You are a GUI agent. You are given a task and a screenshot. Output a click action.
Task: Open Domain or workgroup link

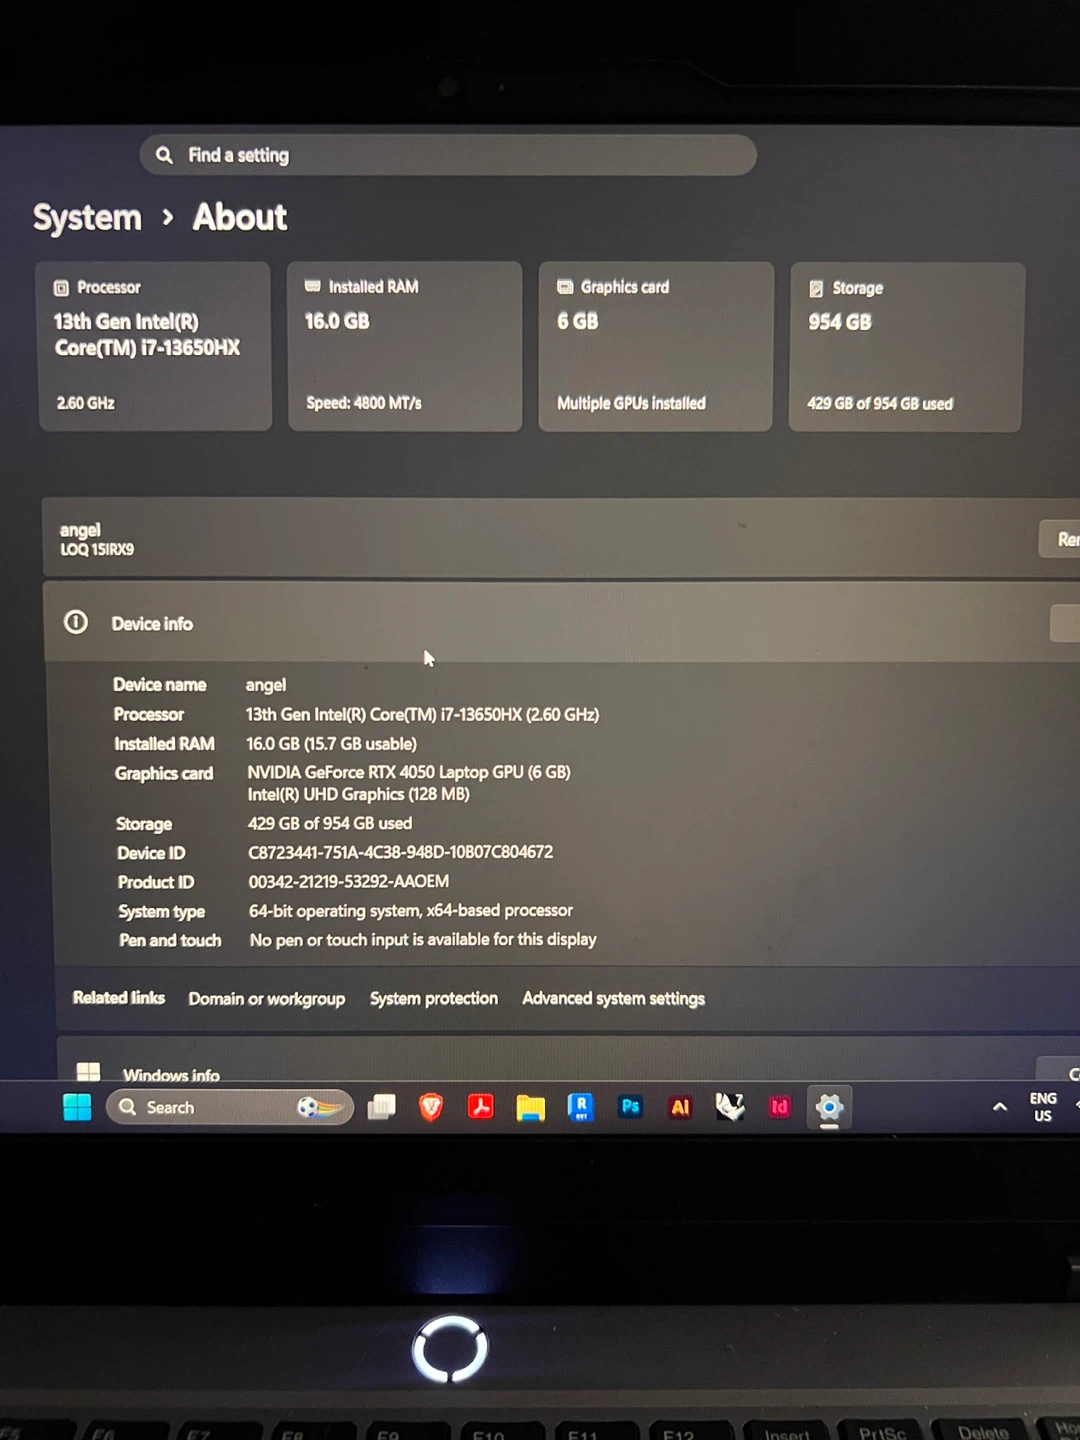click(267, 999)
